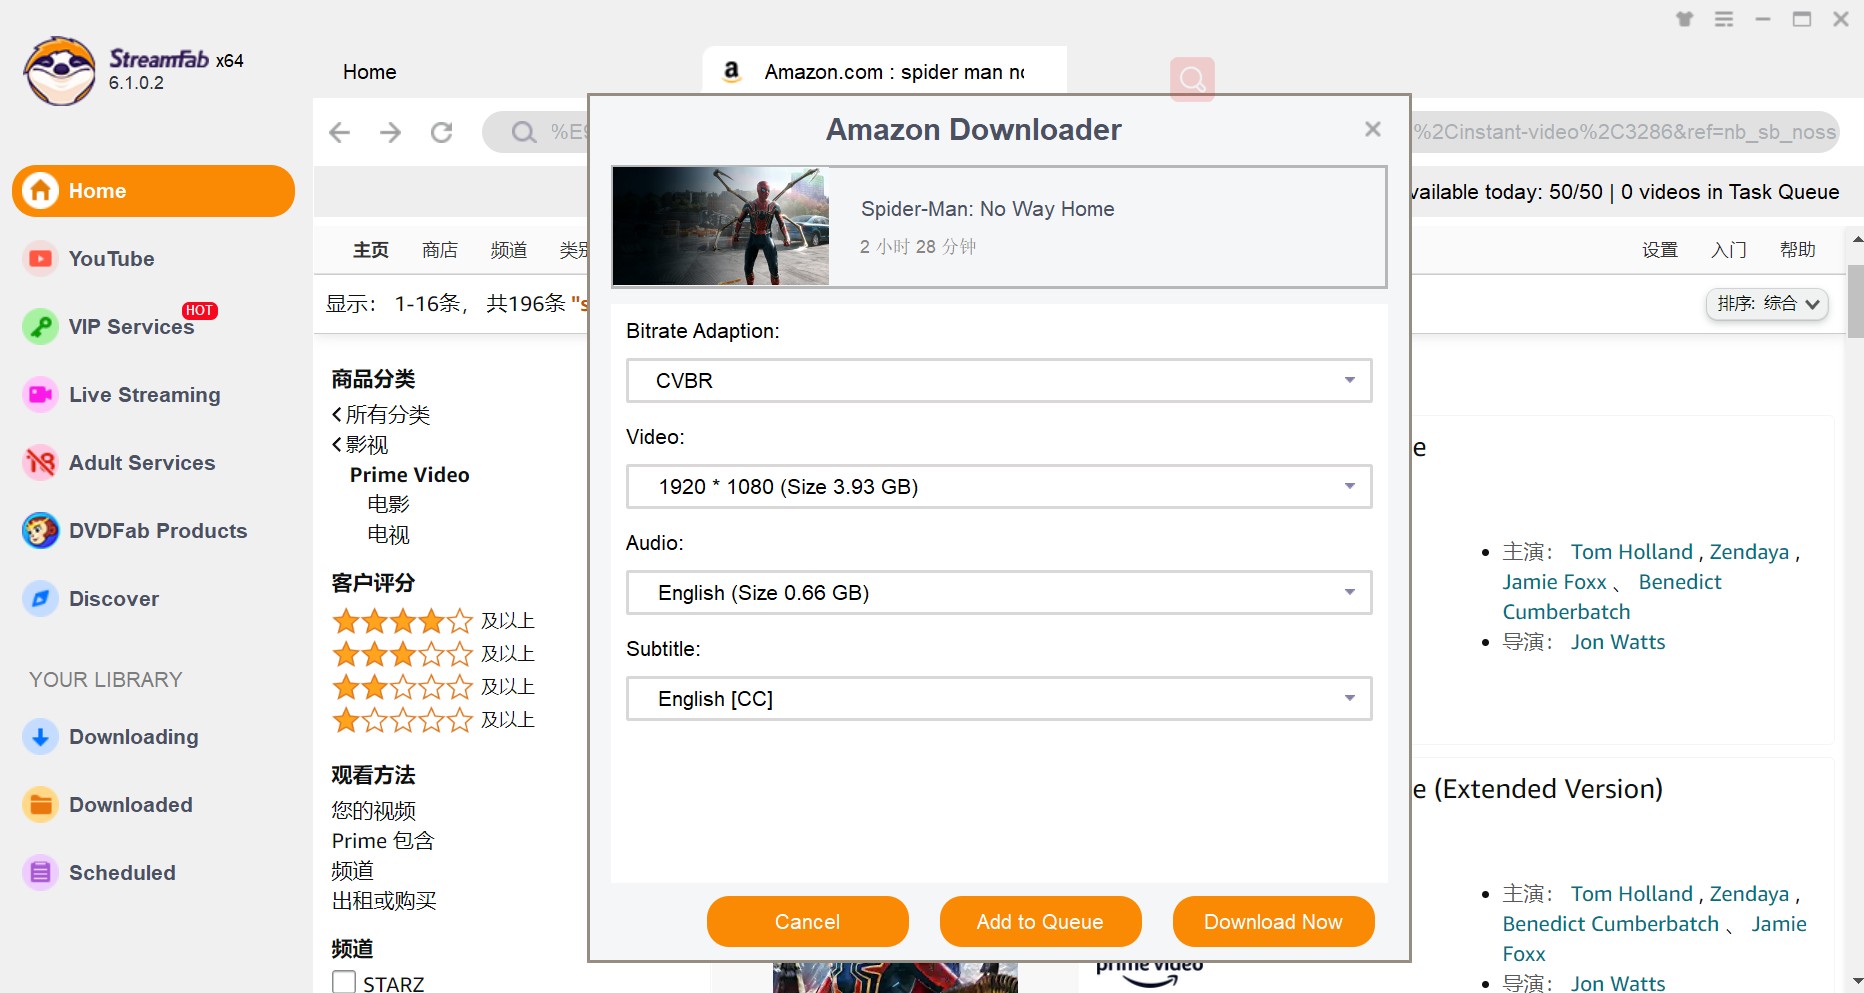Select the 电视 subcategory
1864x993 pixels.
[x=389, y=535]
